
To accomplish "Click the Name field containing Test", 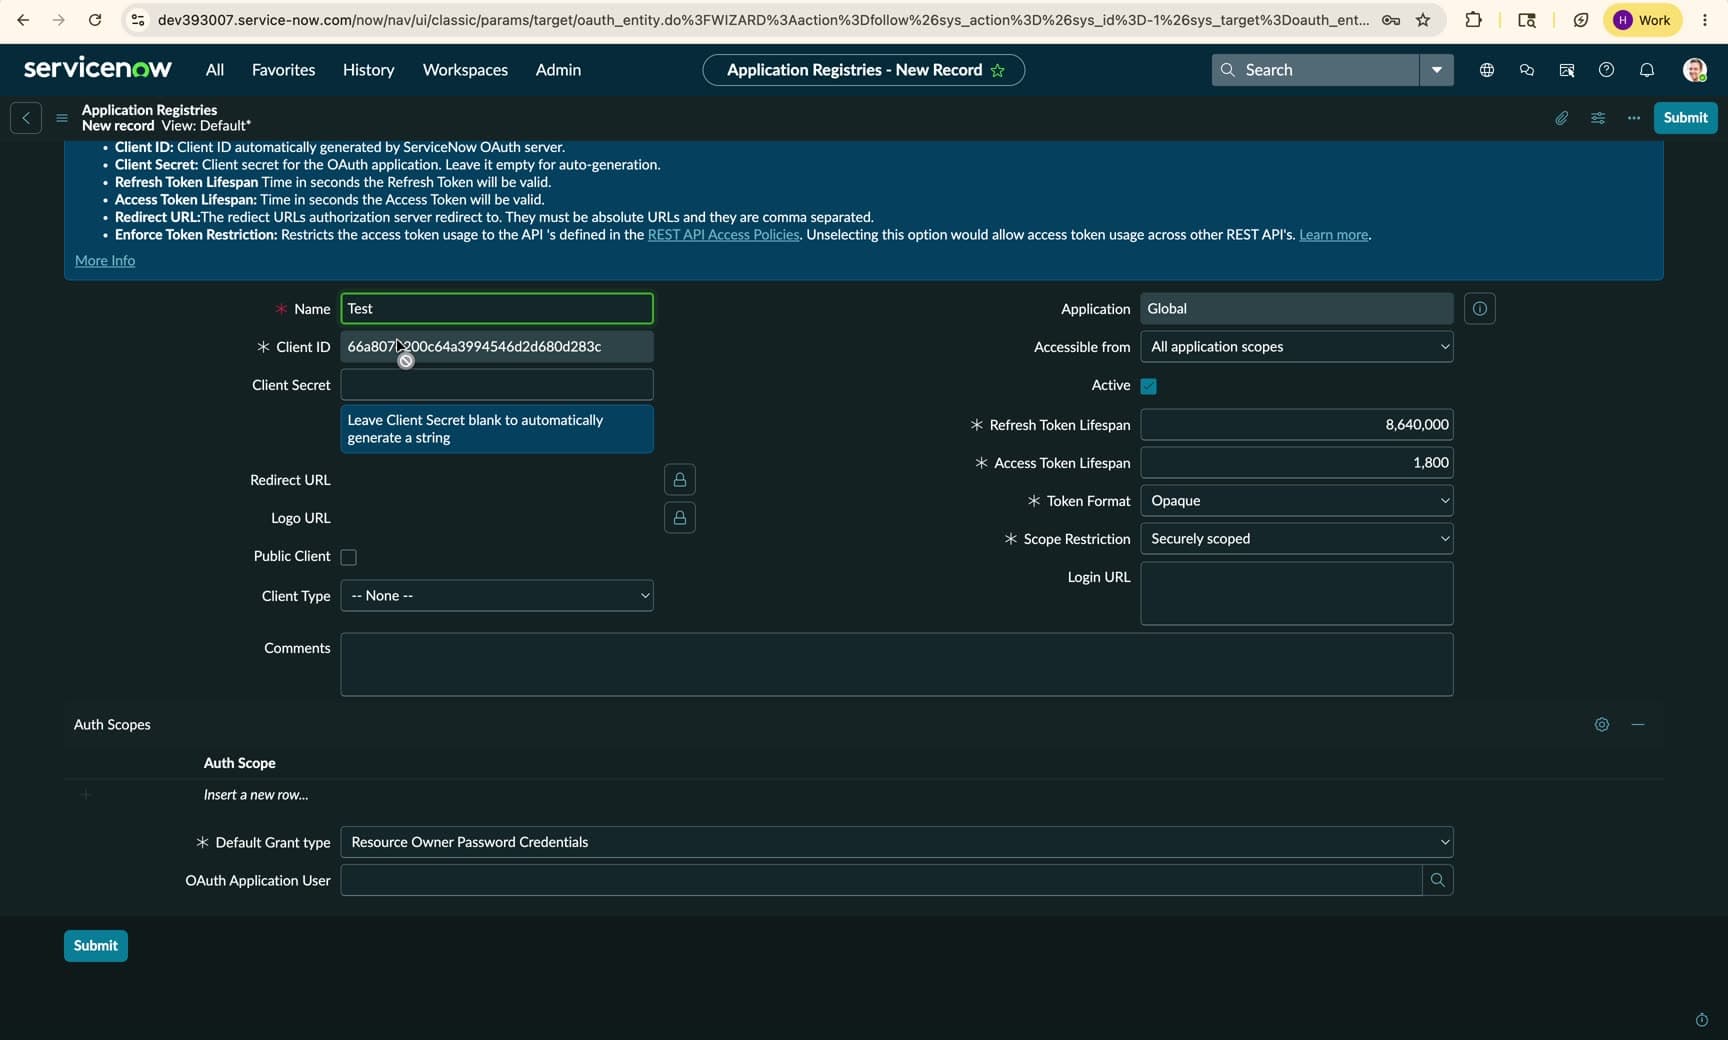I will tap(497, 308).
